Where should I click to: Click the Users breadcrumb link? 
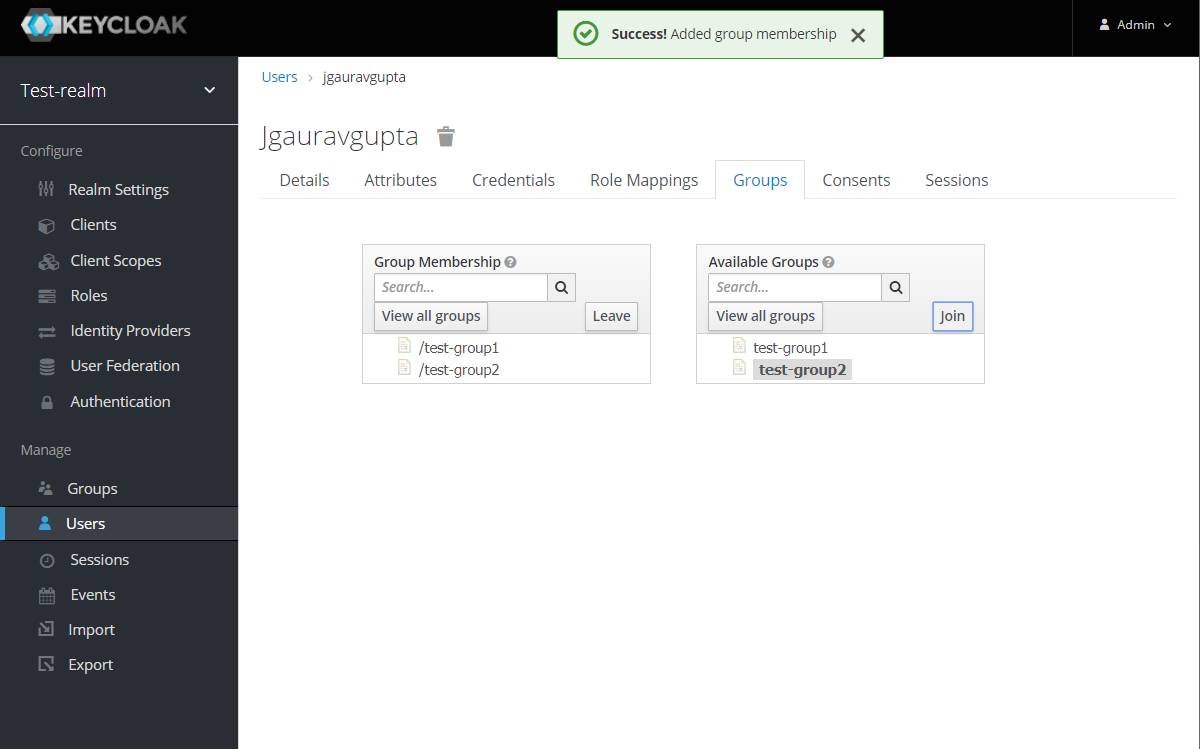[279, 77]
